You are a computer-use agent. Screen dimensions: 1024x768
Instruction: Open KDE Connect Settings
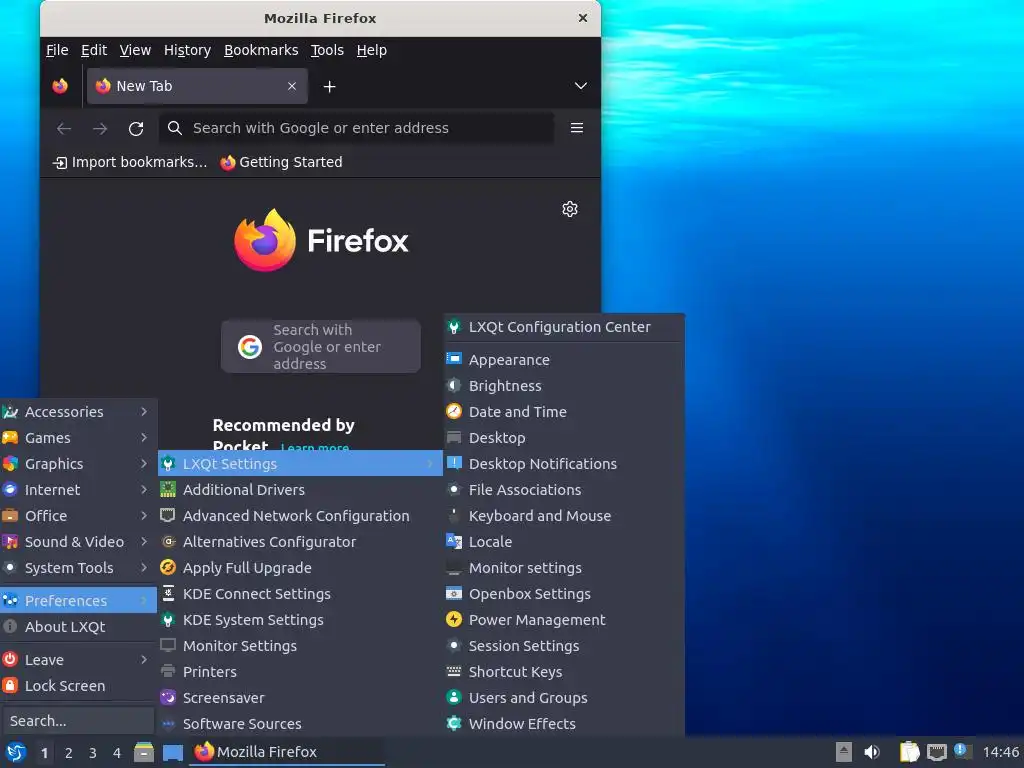click(x=300, y=594)
